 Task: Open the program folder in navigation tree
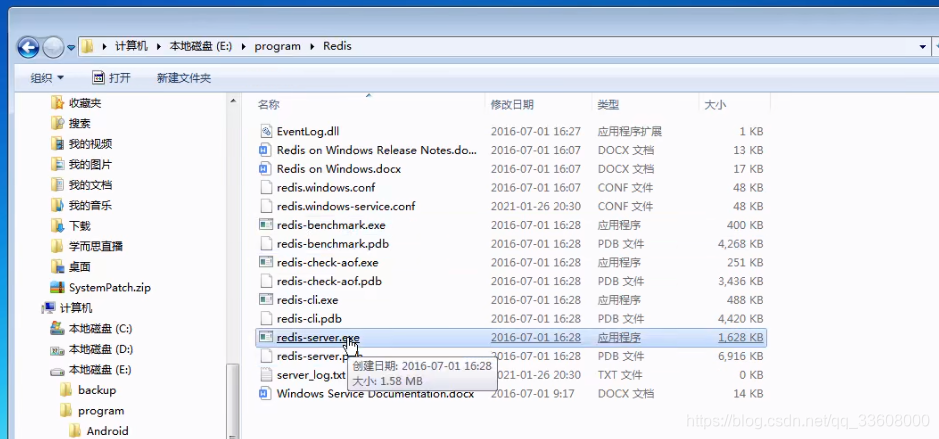point(101,411)
